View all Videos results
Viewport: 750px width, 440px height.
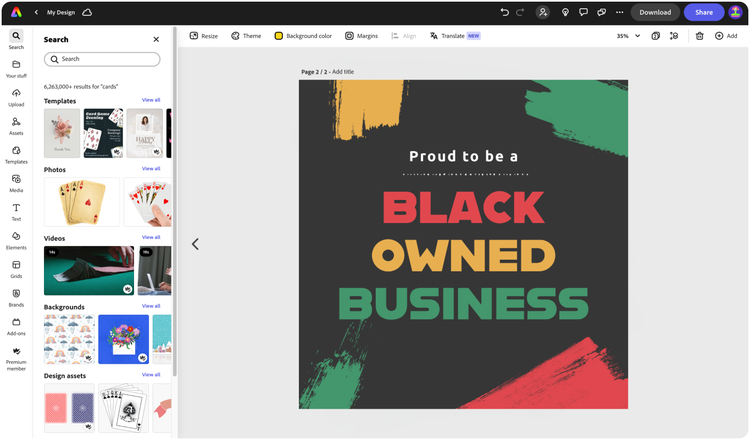151,237
